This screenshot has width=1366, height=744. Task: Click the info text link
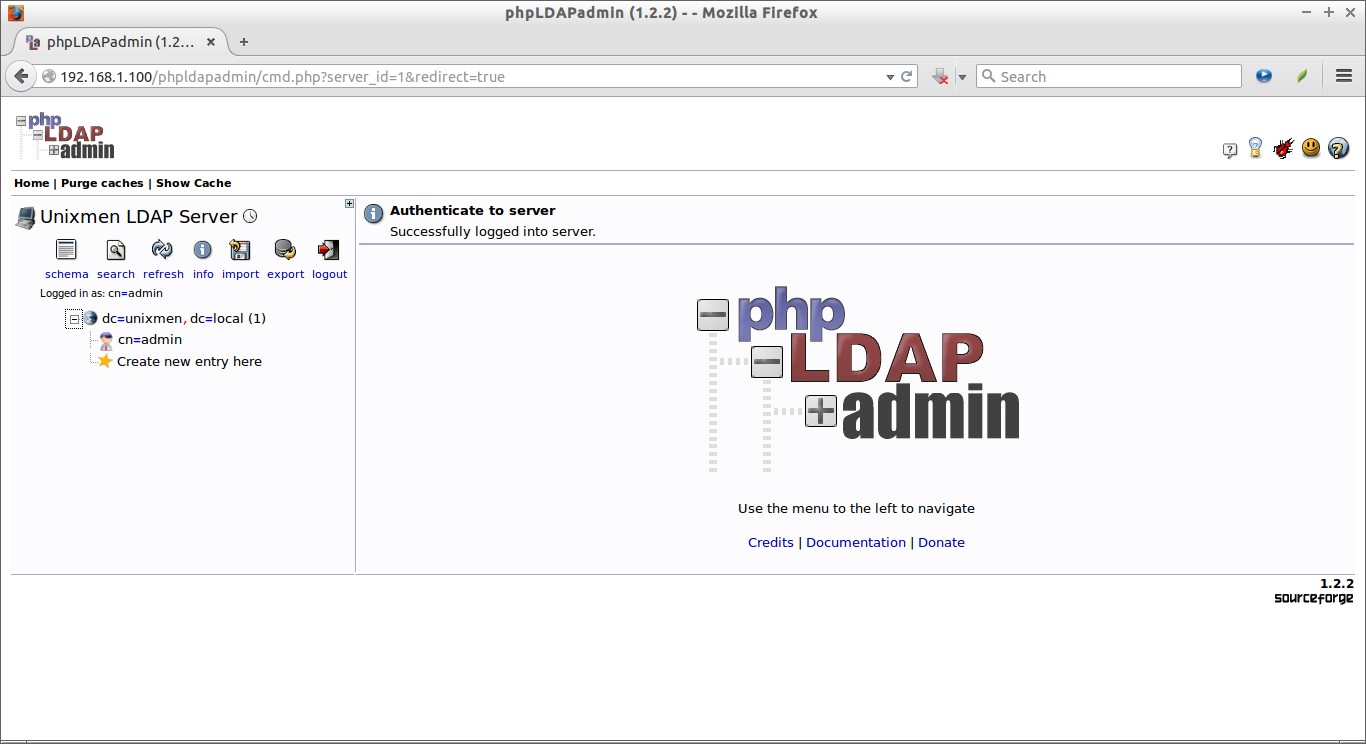(x=203, y=274)
